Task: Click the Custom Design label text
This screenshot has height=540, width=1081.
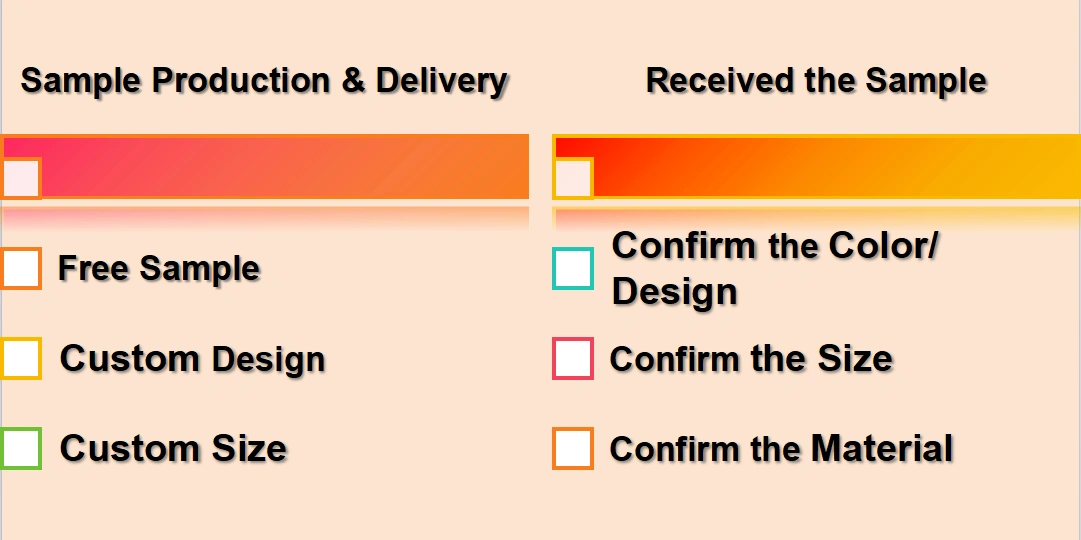Action: [x=192, y=359]
